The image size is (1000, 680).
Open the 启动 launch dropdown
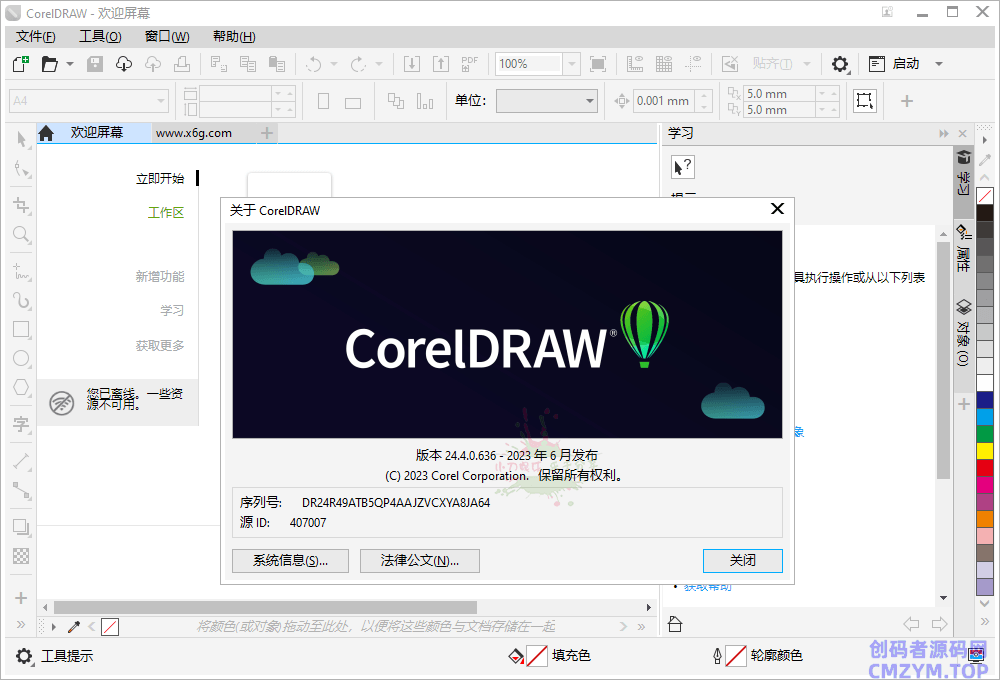click(x=938, y=64)
